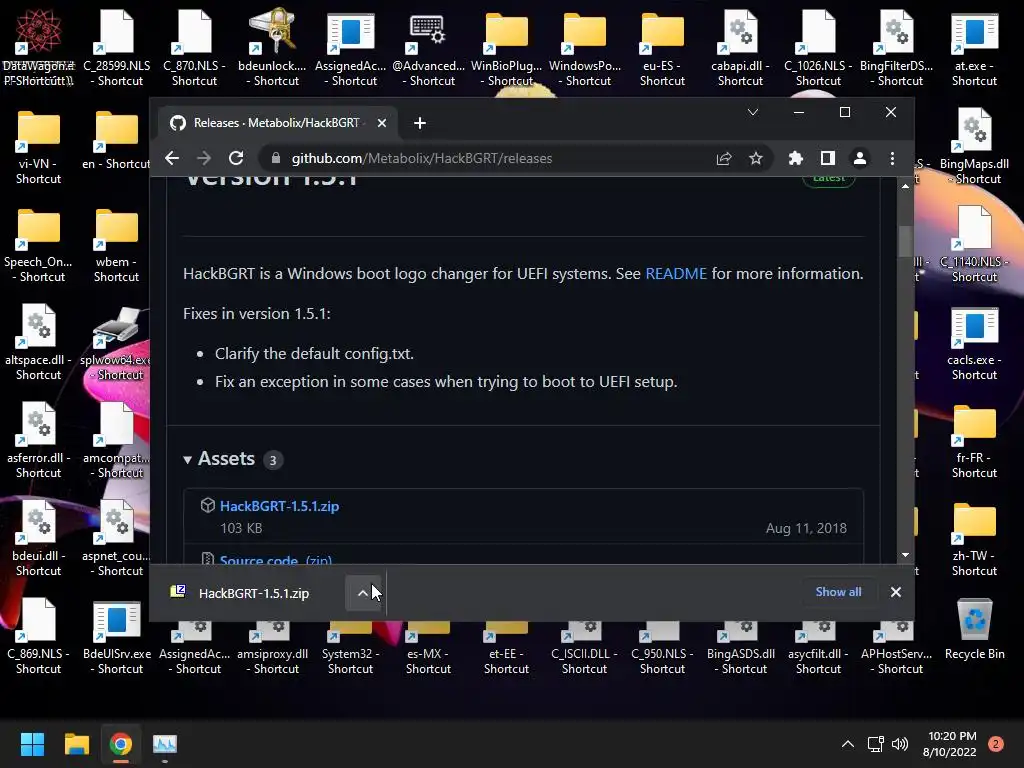Go back to the previous page in Chrome
The width and height of the screenshot is (1024, 768).
tap(172, 158)
